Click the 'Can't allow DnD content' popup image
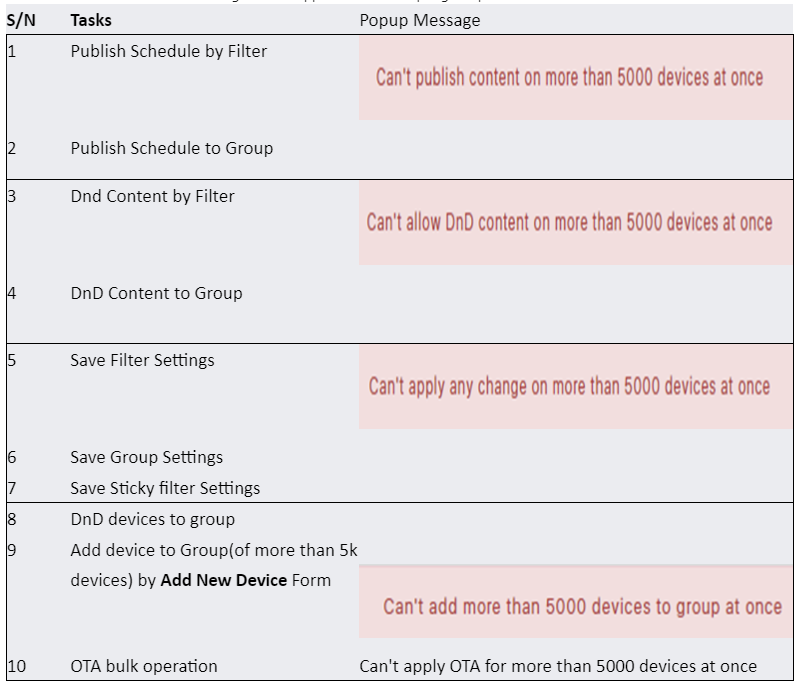Image resolution: width=800 pixels, height=687 pixels. tap(576, 223)
